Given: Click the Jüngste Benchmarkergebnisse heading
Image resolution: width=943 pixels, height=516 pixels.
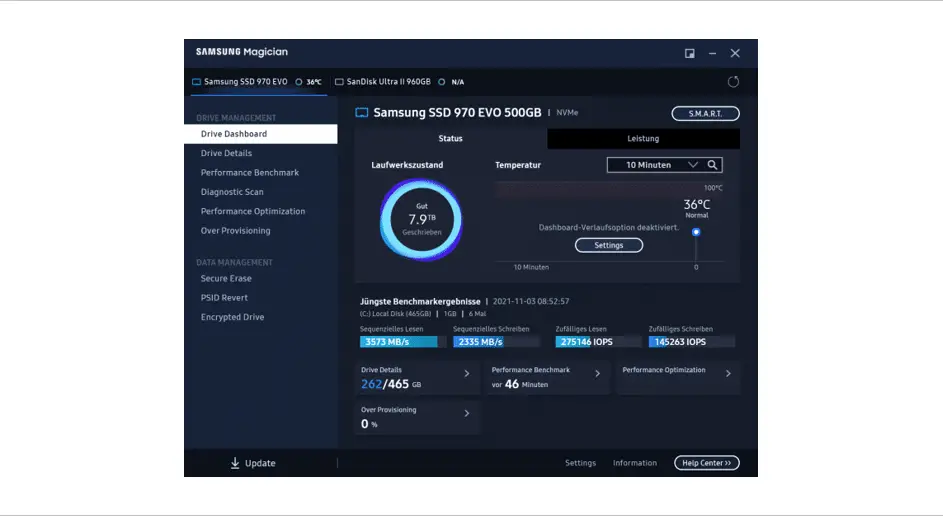Looking at the screenshot, I should coord(420,301).
